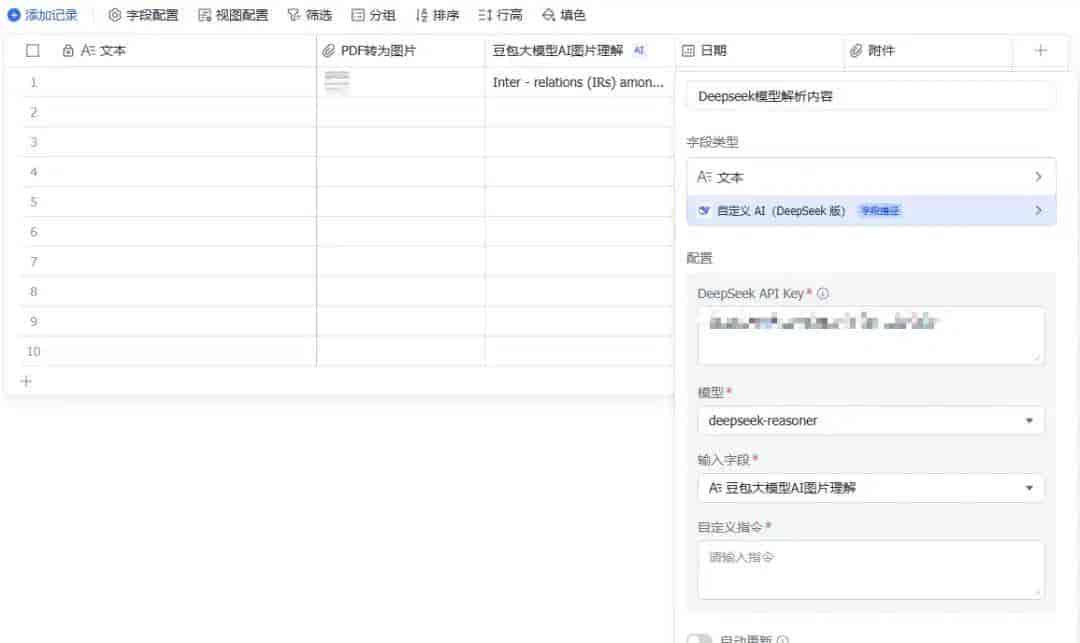
Task: Select the 附件 column header
Action: (928, 50)
